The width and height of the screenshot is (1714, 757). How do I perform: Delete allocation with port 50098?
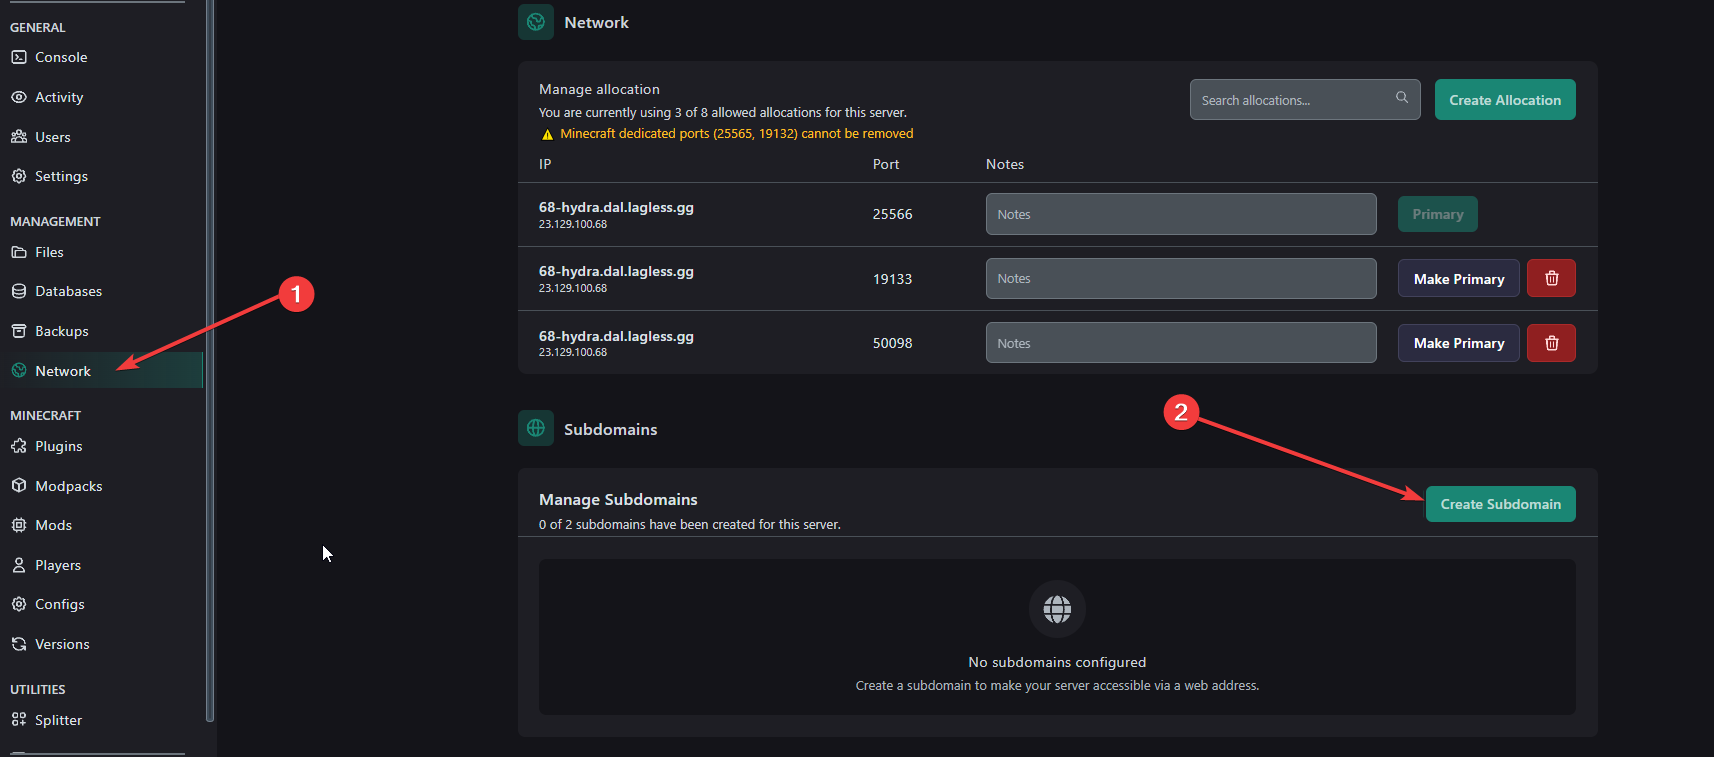[x=1551, y=343]
